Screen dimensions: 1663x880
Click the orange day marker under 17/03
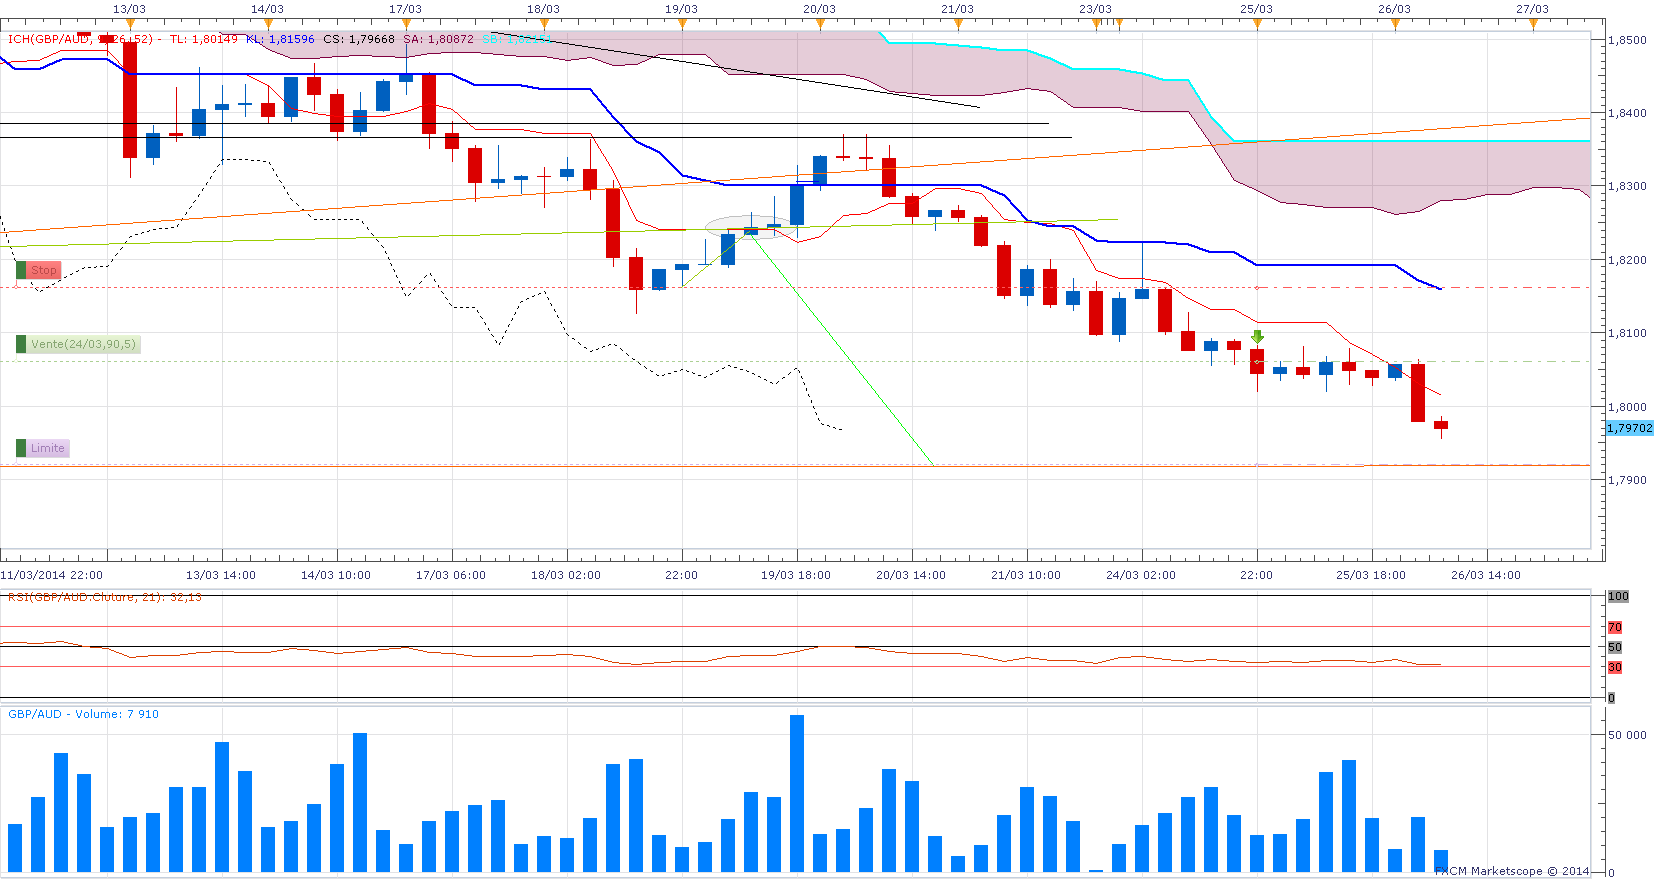click(x=406, y=25)
